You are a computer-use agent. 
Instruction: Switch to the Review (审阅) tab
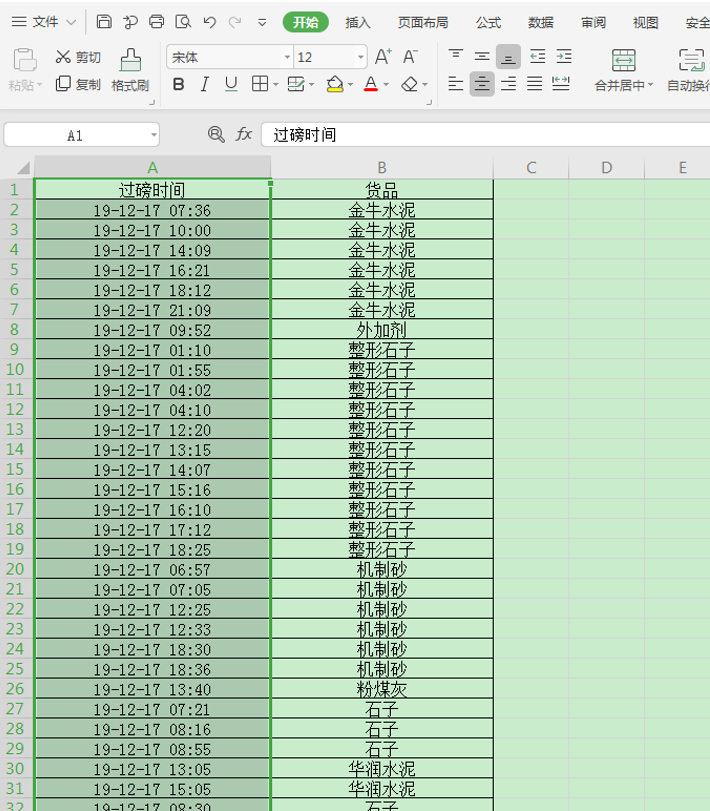593,22
